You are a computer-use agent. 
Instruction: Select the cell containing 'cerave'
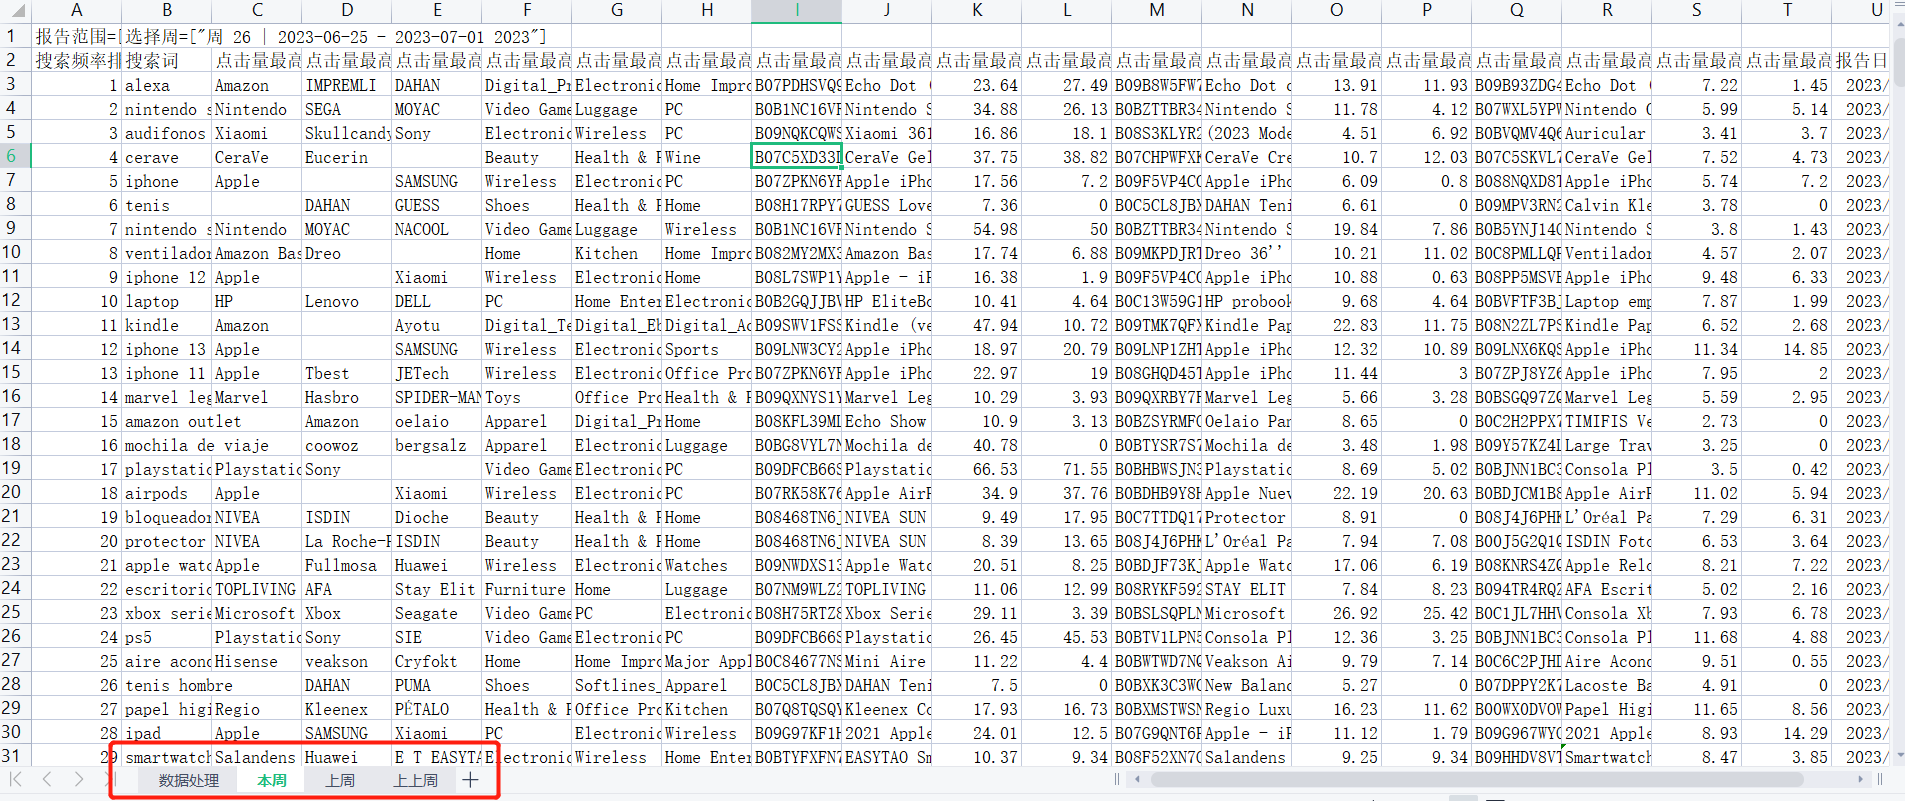[167, 157]
